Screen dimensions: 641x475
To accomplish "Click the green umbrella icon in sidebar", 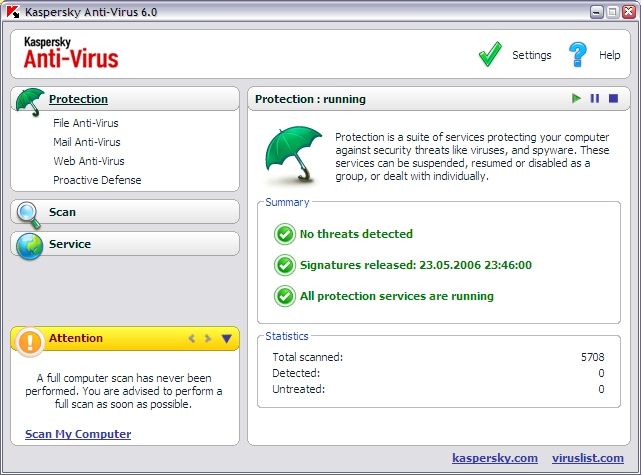I will click(x=30, y=101).
